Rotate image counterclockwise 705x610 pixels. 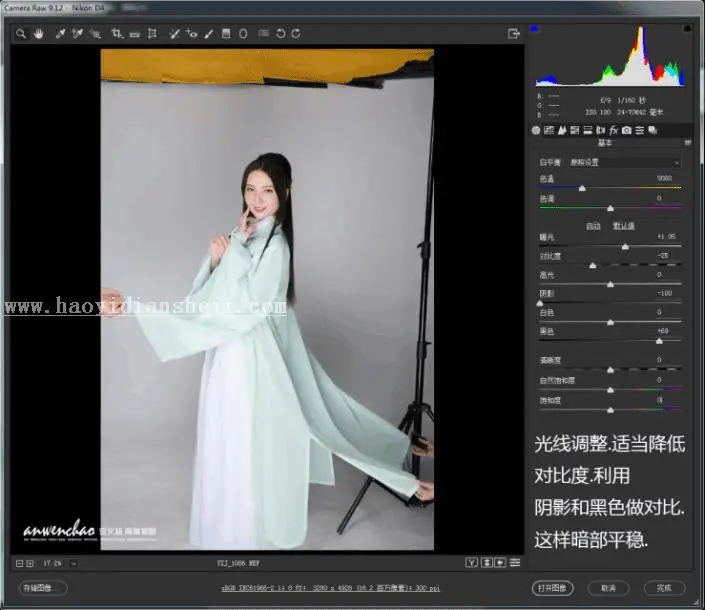tap(281, 34)
